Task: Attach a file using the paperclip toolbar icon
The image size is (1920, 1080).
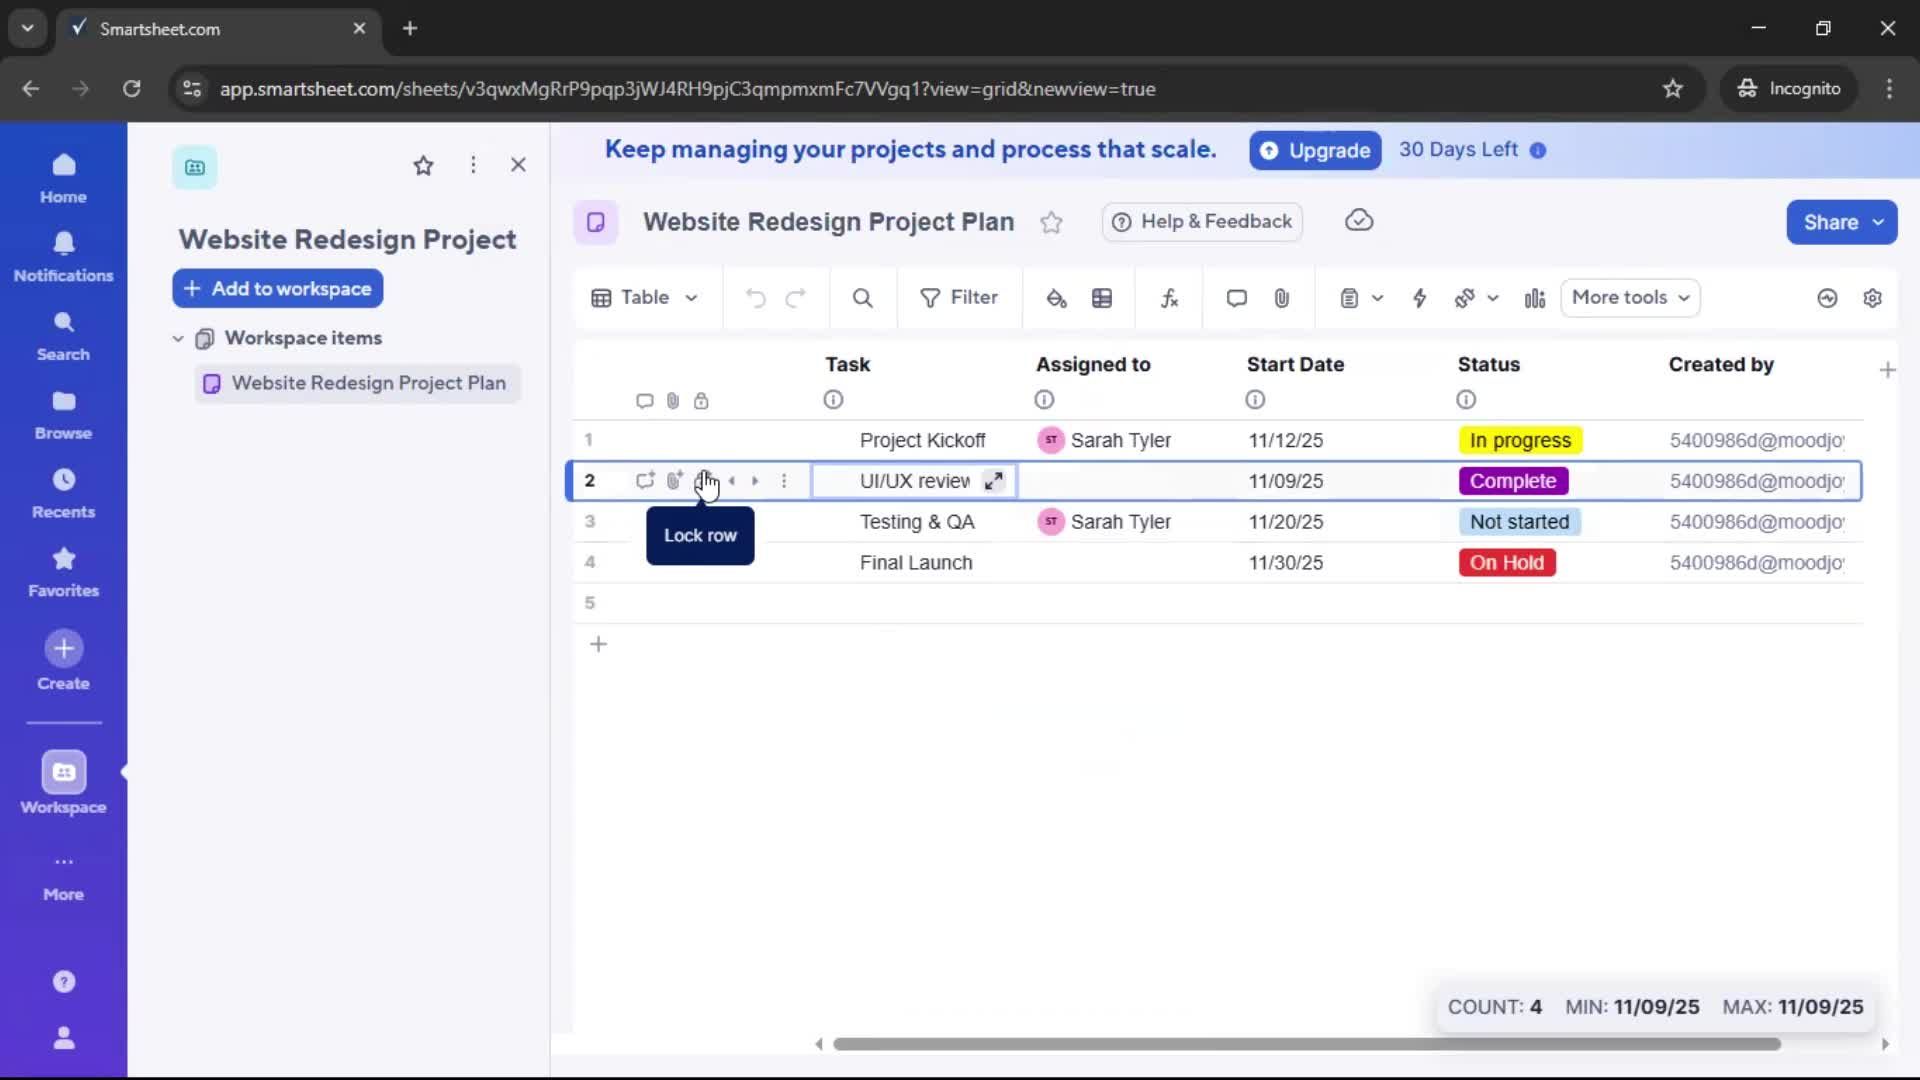Action: [1283, 298]
